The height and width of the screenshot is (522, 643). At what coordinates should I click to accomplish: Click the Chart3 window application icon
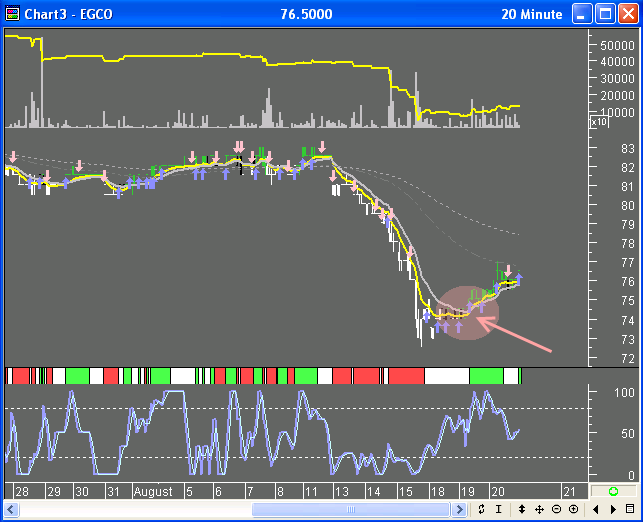point(12,14)
